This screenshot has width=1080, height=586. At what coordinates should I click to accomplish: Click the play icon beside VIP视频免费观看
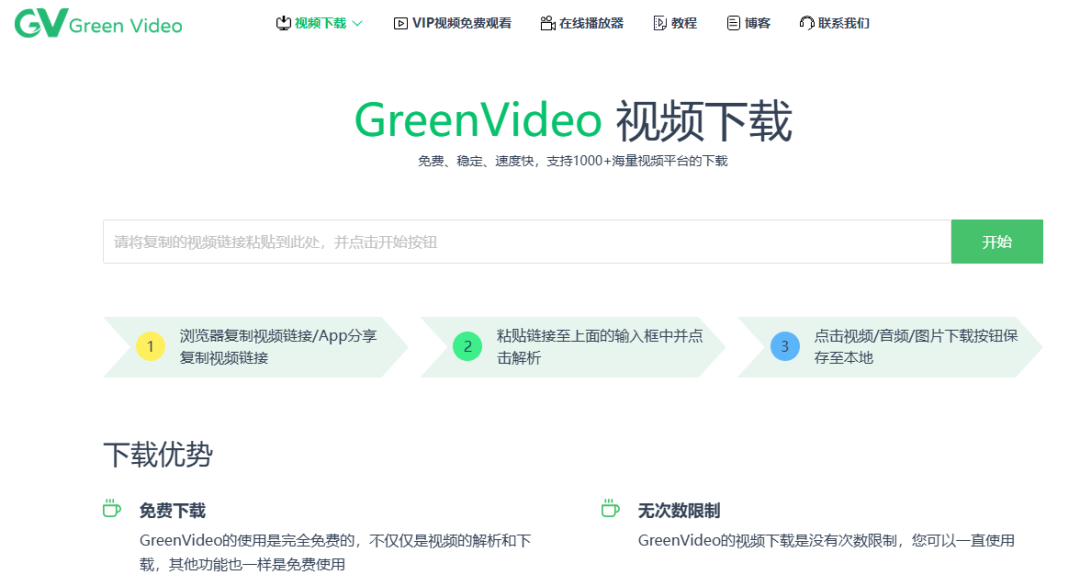(400, 23)
